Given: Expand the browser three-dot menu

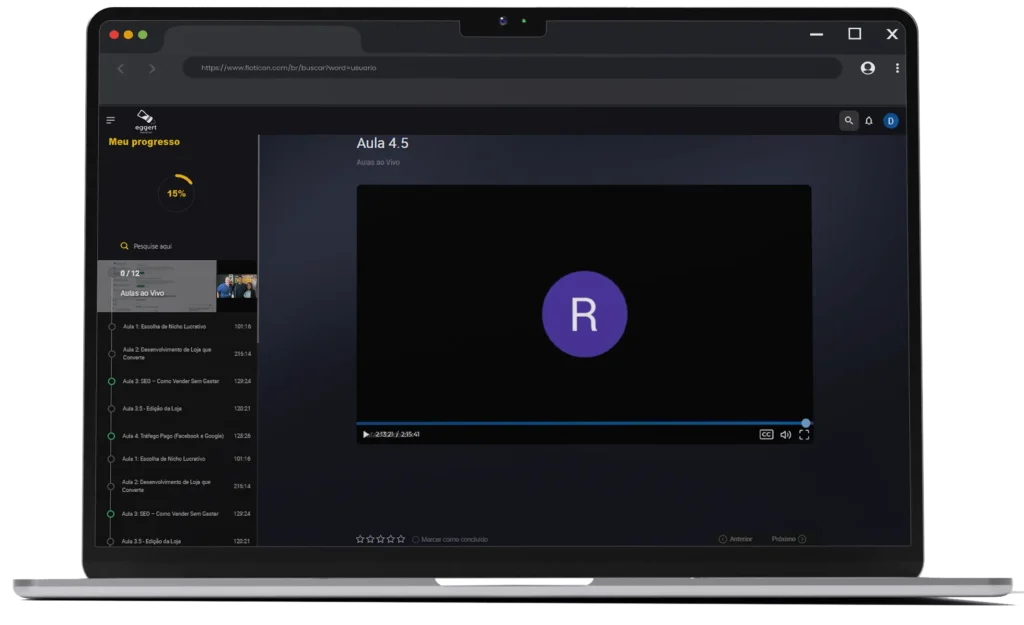Looking at the screenshot, I should 897,68.
